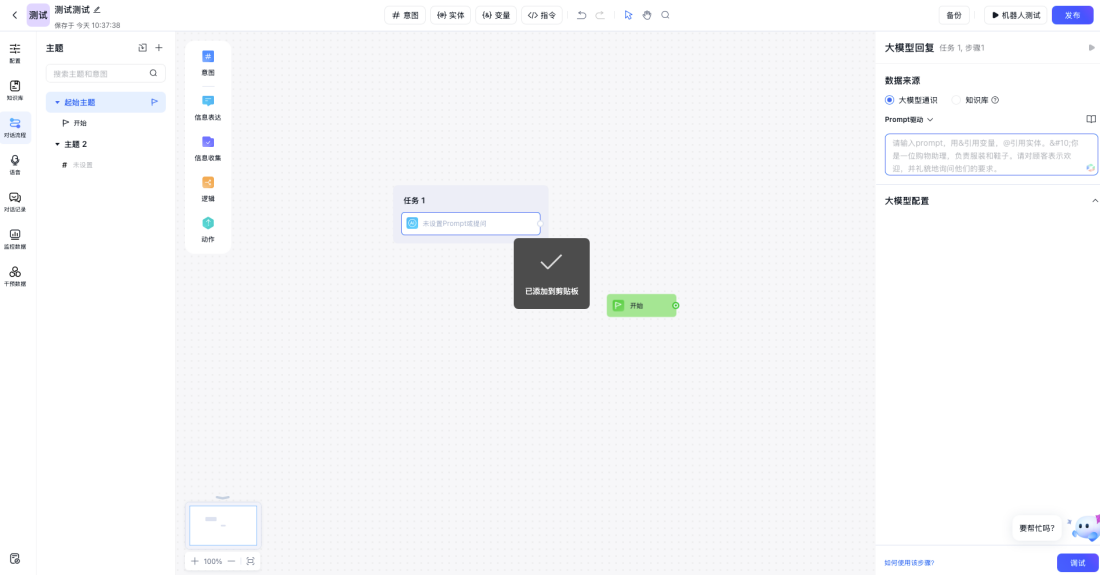The height and width of the screenshot is (575, 1100).
Task: Select the 大模型通识 radio option
Action: click(890, 100)
